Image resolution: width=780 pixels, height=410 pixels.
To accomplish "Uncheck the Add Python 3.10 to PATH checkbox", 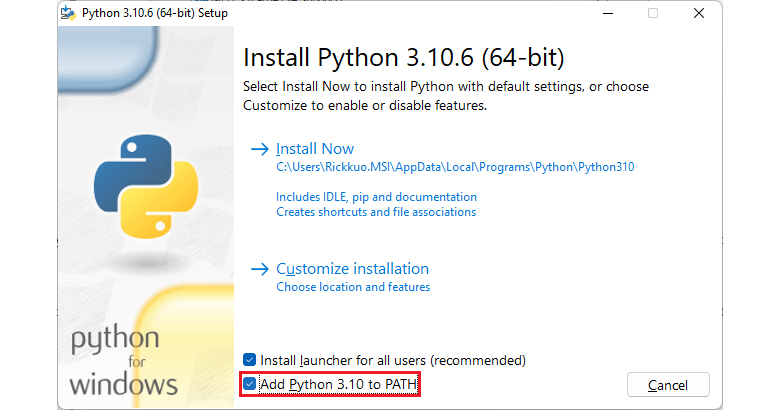I will pos(250,384).
